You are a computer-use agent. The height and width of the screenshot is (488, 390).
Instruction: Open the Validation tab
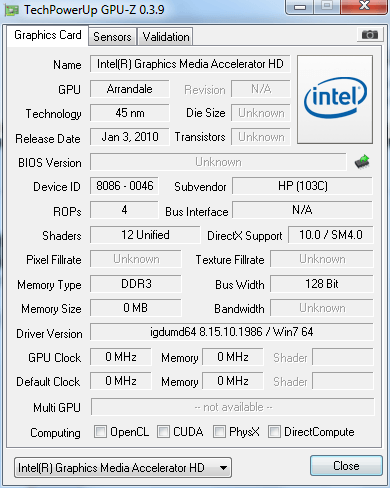pos(166,37)
